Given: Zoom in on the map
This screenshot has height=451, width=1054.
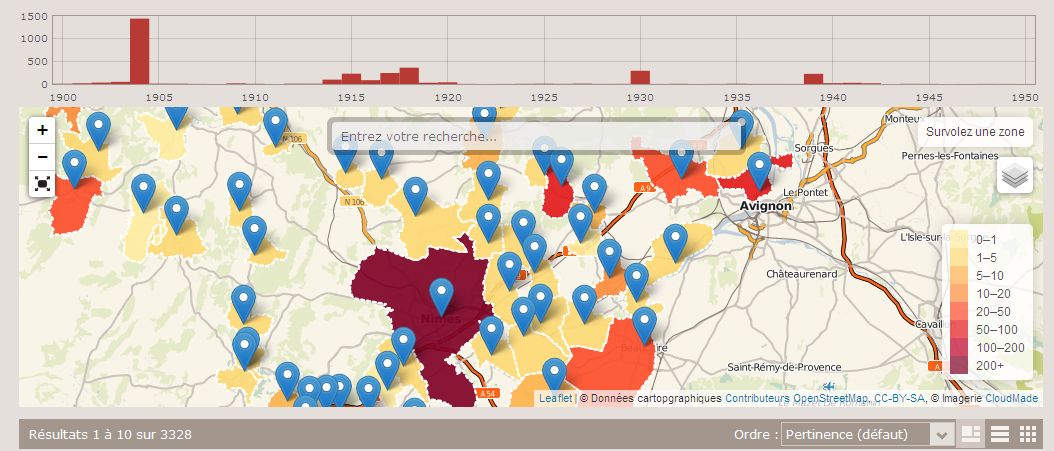Looking at the screenshot, I should tap(42, 131).
